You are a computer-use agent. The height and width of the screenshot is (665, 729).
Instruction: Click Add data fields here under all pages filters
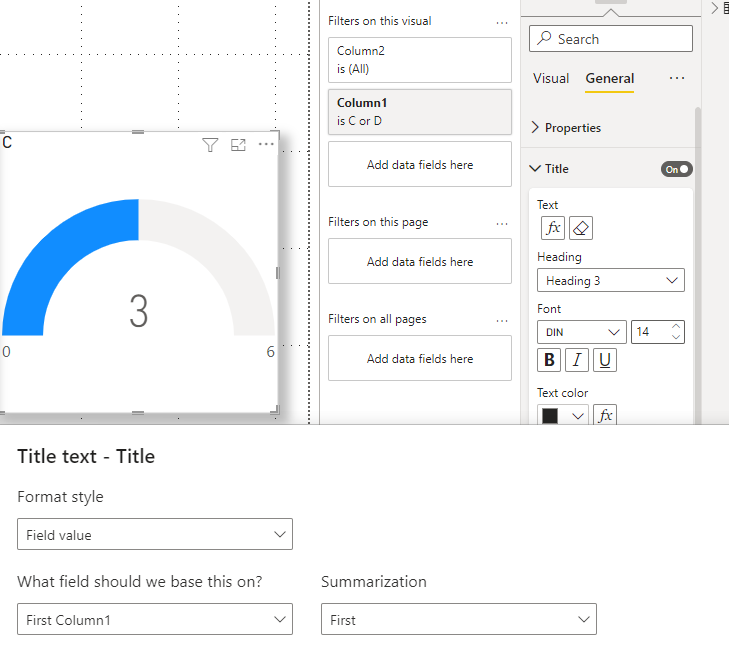[420, 358]
